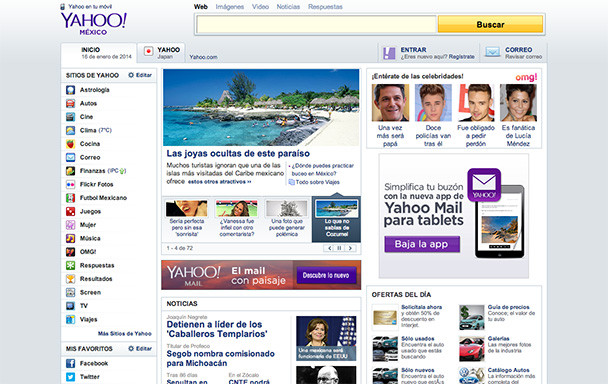Open the Screen icon

(70, 292)
